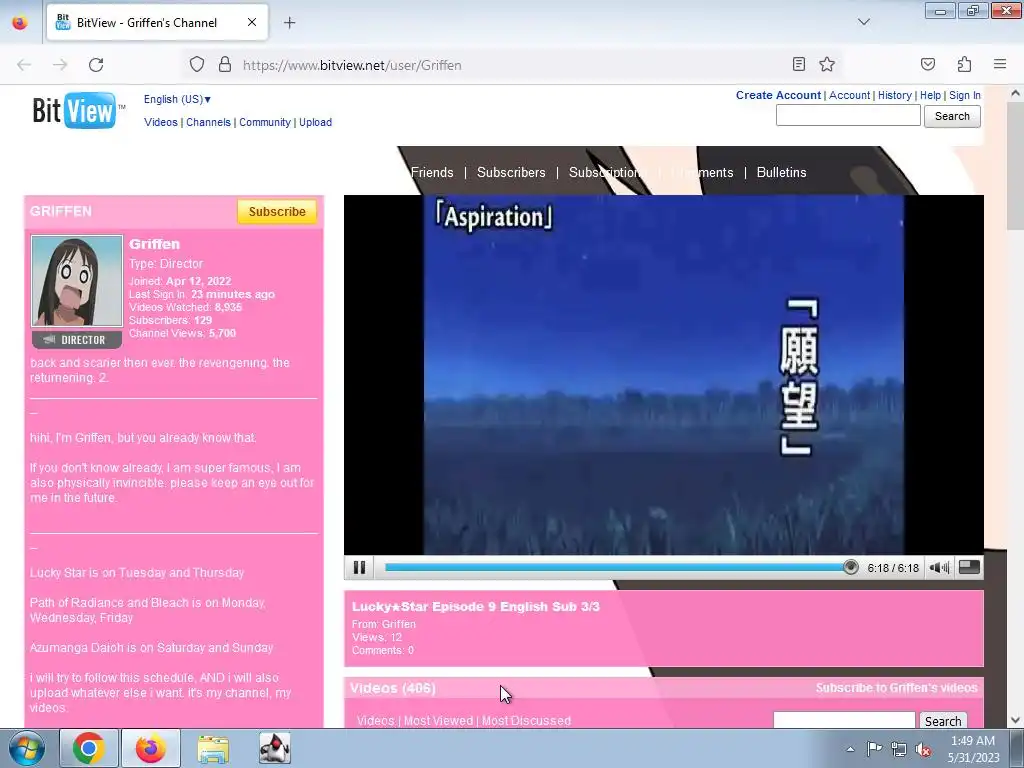Go forward with the forward arrow

[60, 65]
